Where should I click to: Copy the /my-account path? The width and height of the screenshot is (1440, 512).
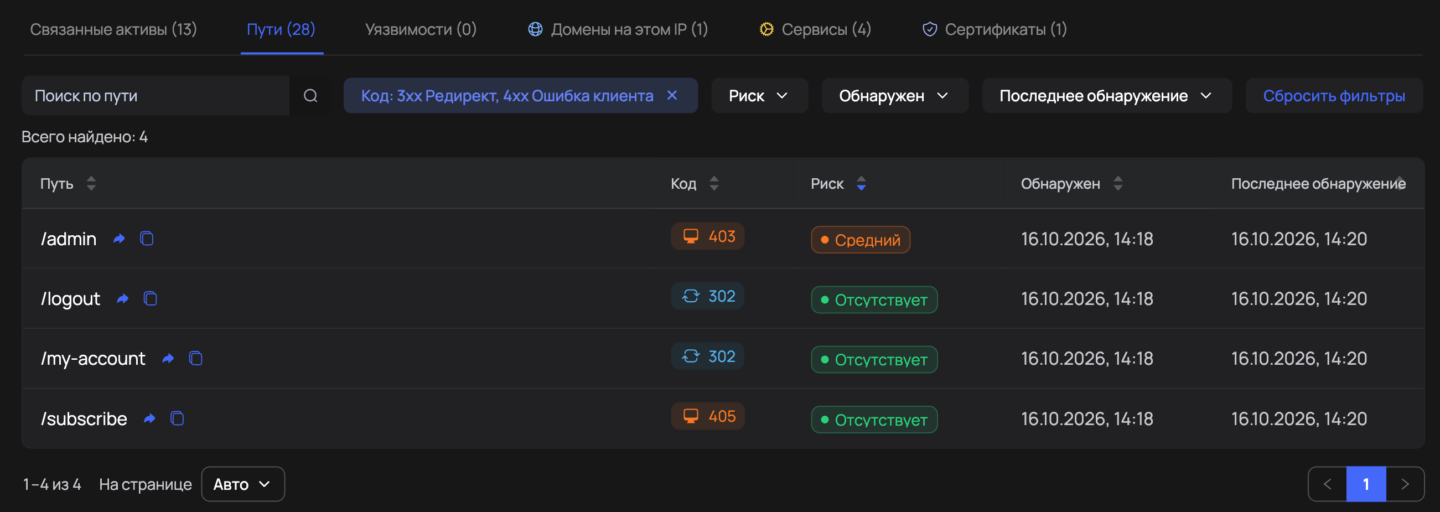196,359
